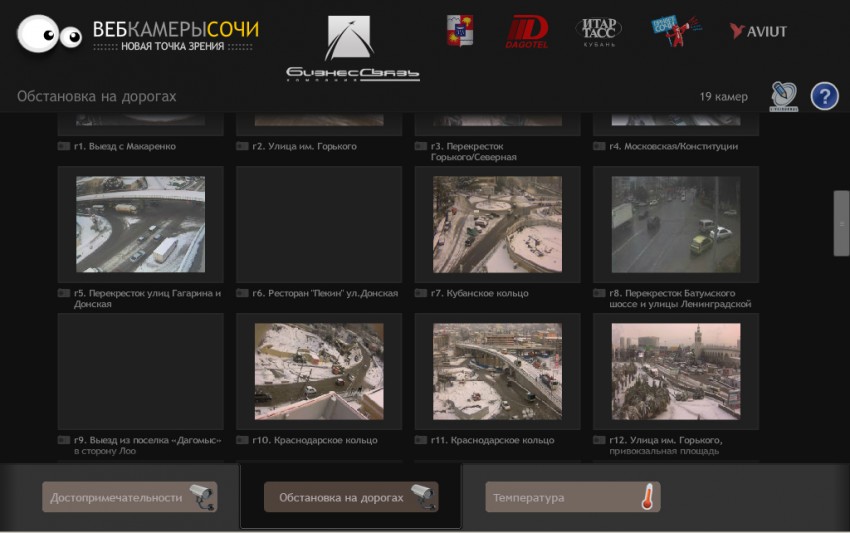Open the ITAR-TASS Kuban logo
Viewport: 850px width, 533px height.
pyautogui.click(x=597, y=32)
